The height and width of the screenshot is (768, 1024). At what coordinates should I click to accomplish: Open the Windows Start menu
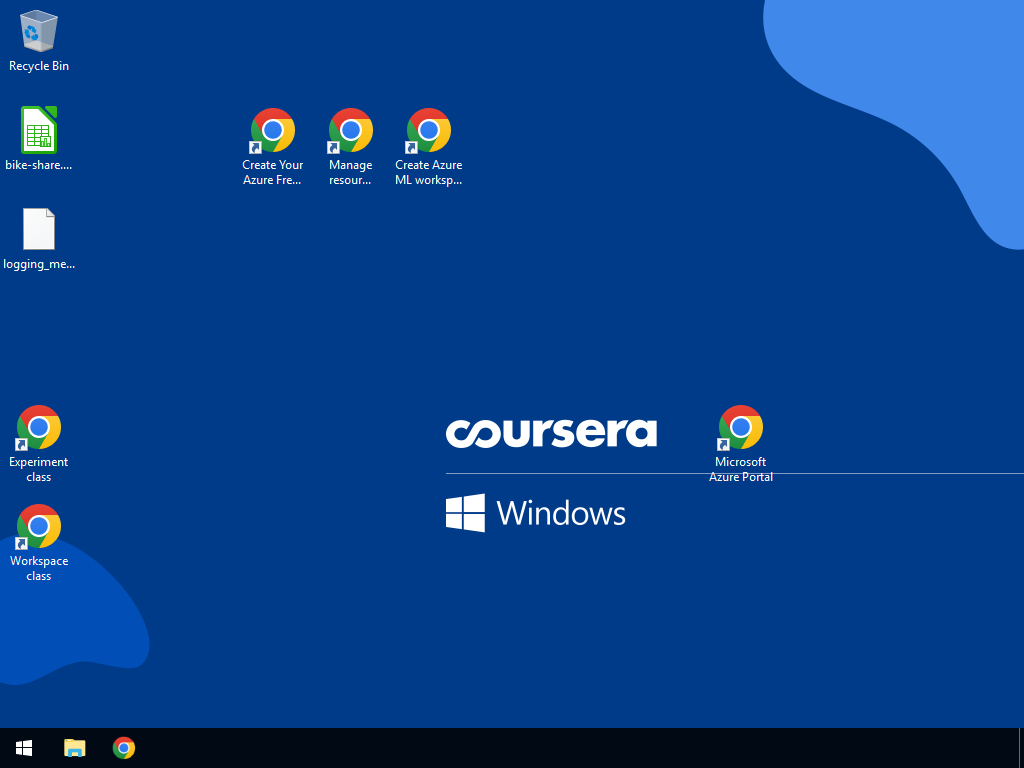pos(24,748)
